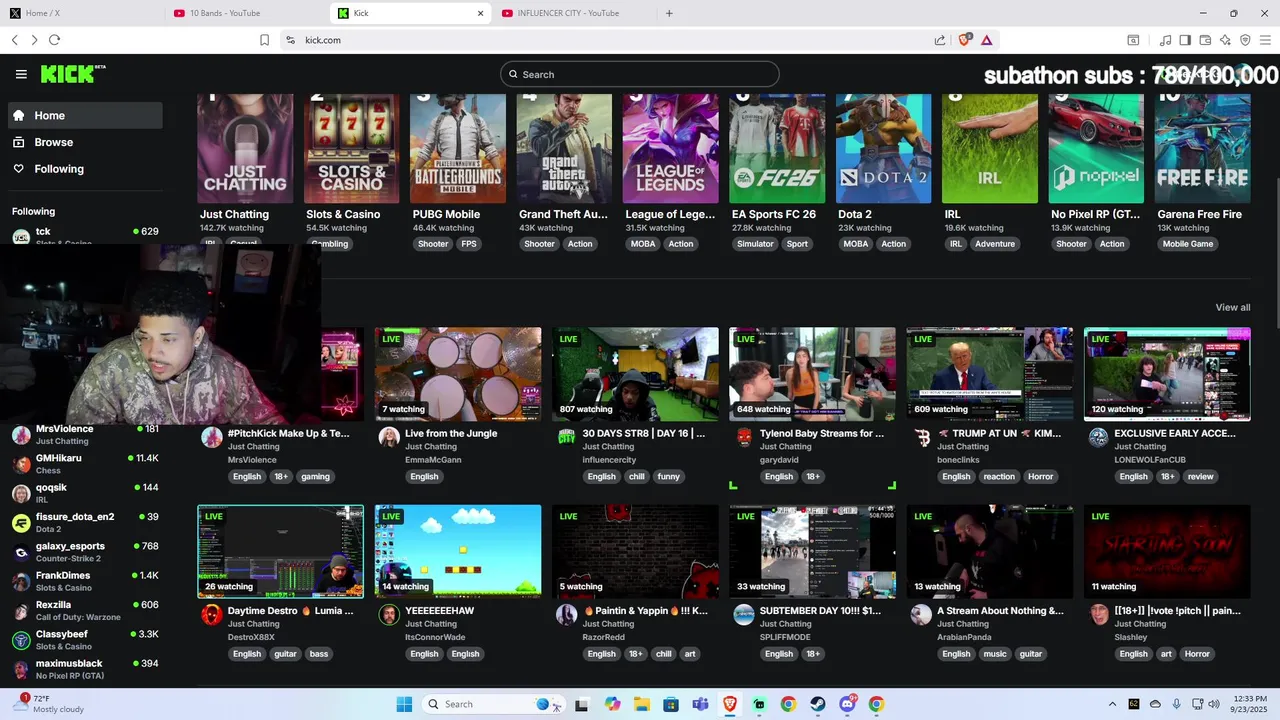Click the Simulator tag under EA Sports FC 26
The image size is (1280, 720).
(755, 244)
